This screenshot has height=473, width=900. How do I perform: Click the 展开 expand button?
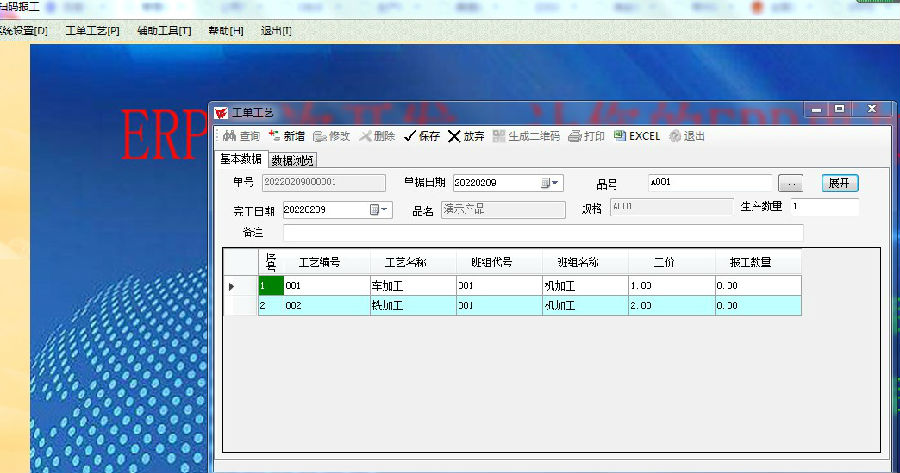click(840, 183)
